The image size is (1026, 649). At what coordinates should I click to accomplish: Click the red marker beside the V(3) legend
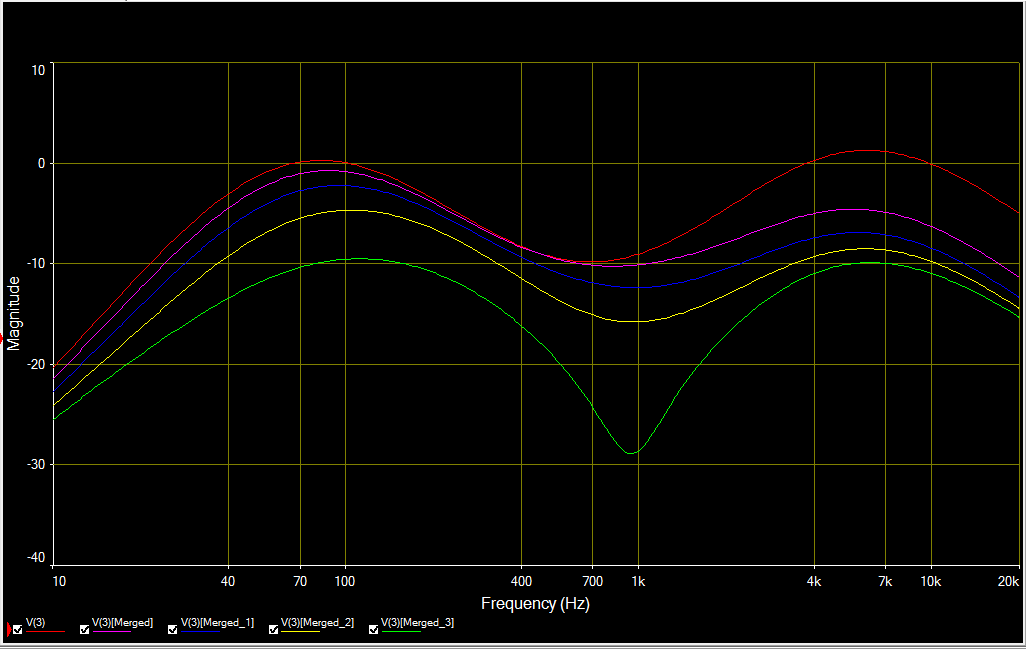(9, 629)
